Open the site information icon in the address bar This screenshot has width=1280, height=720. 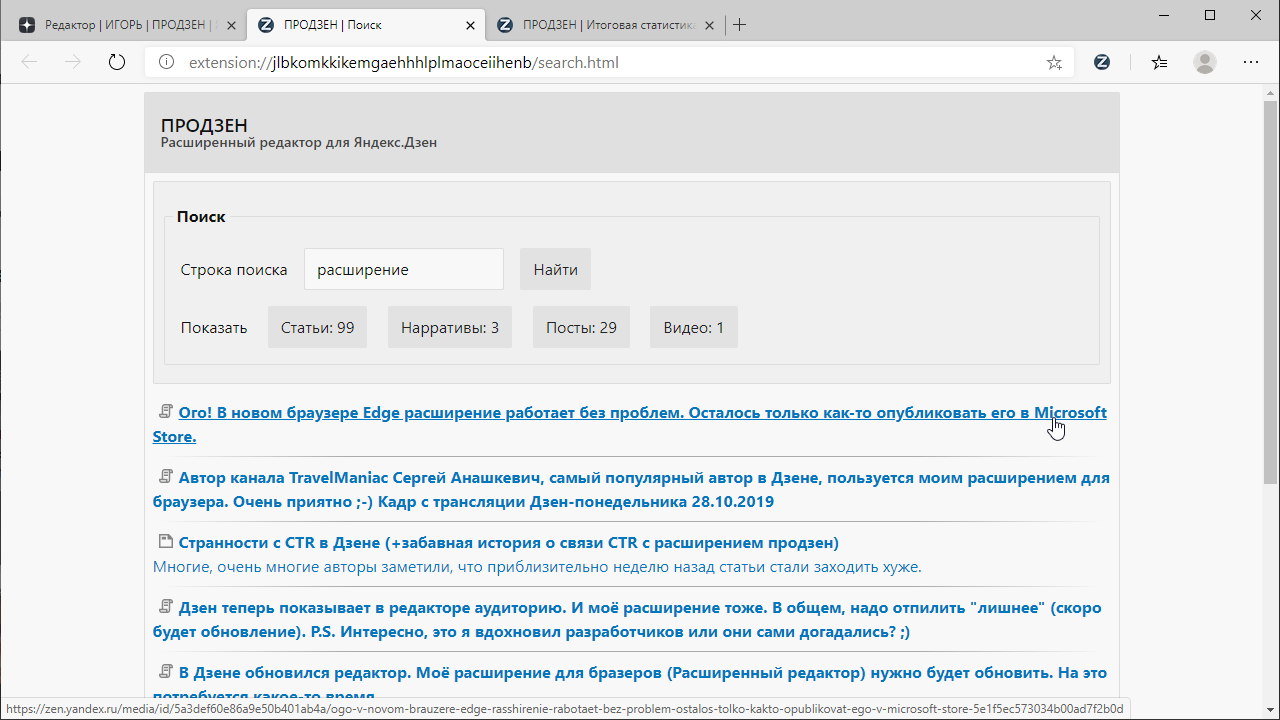(x=167, y=62)
